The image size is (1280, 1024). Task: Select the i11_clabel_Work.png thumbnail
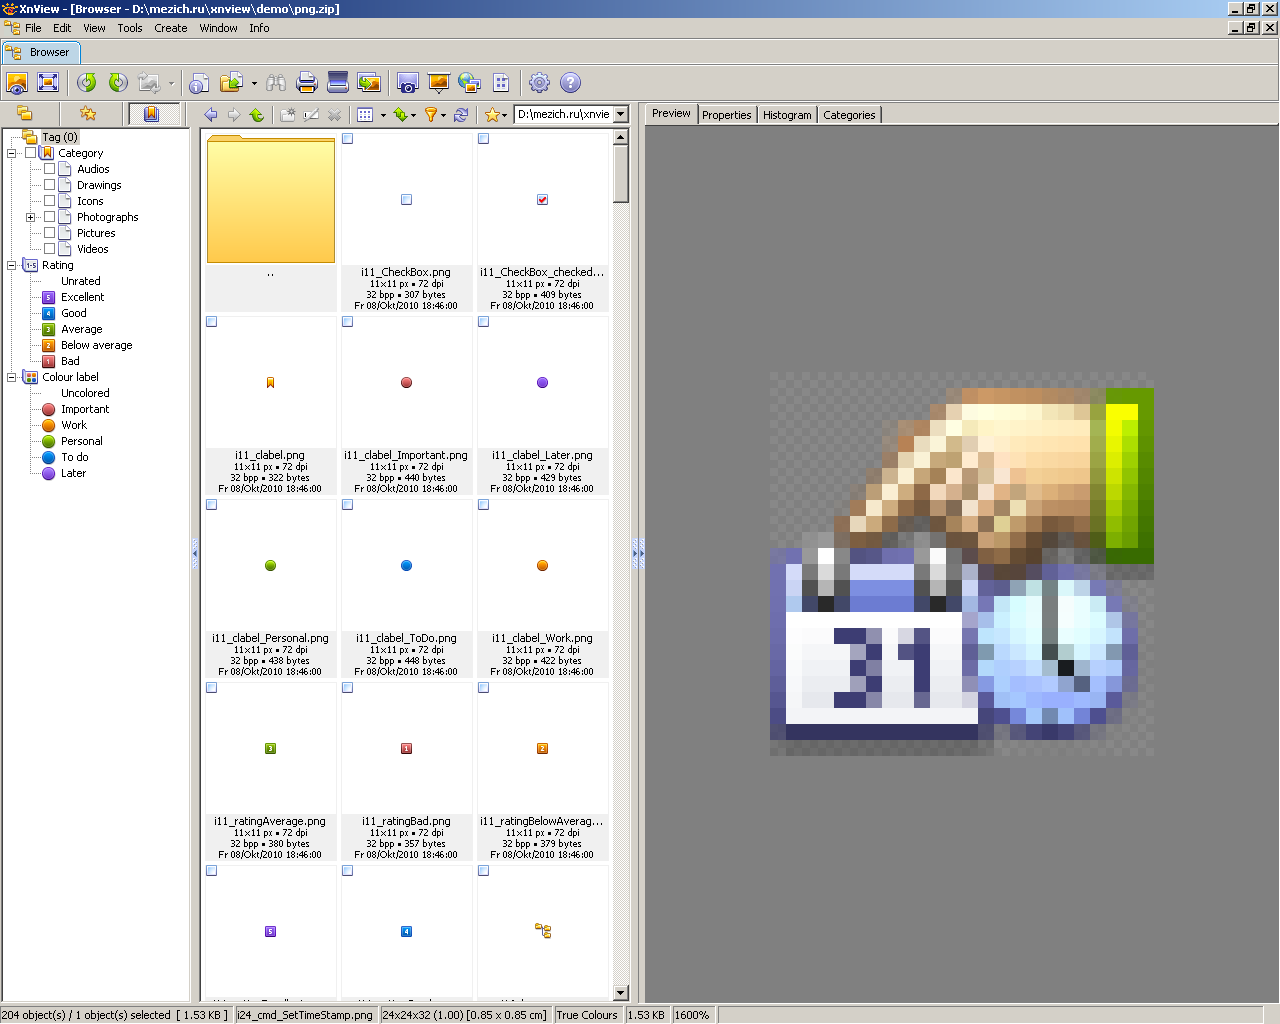pos(542,589)
